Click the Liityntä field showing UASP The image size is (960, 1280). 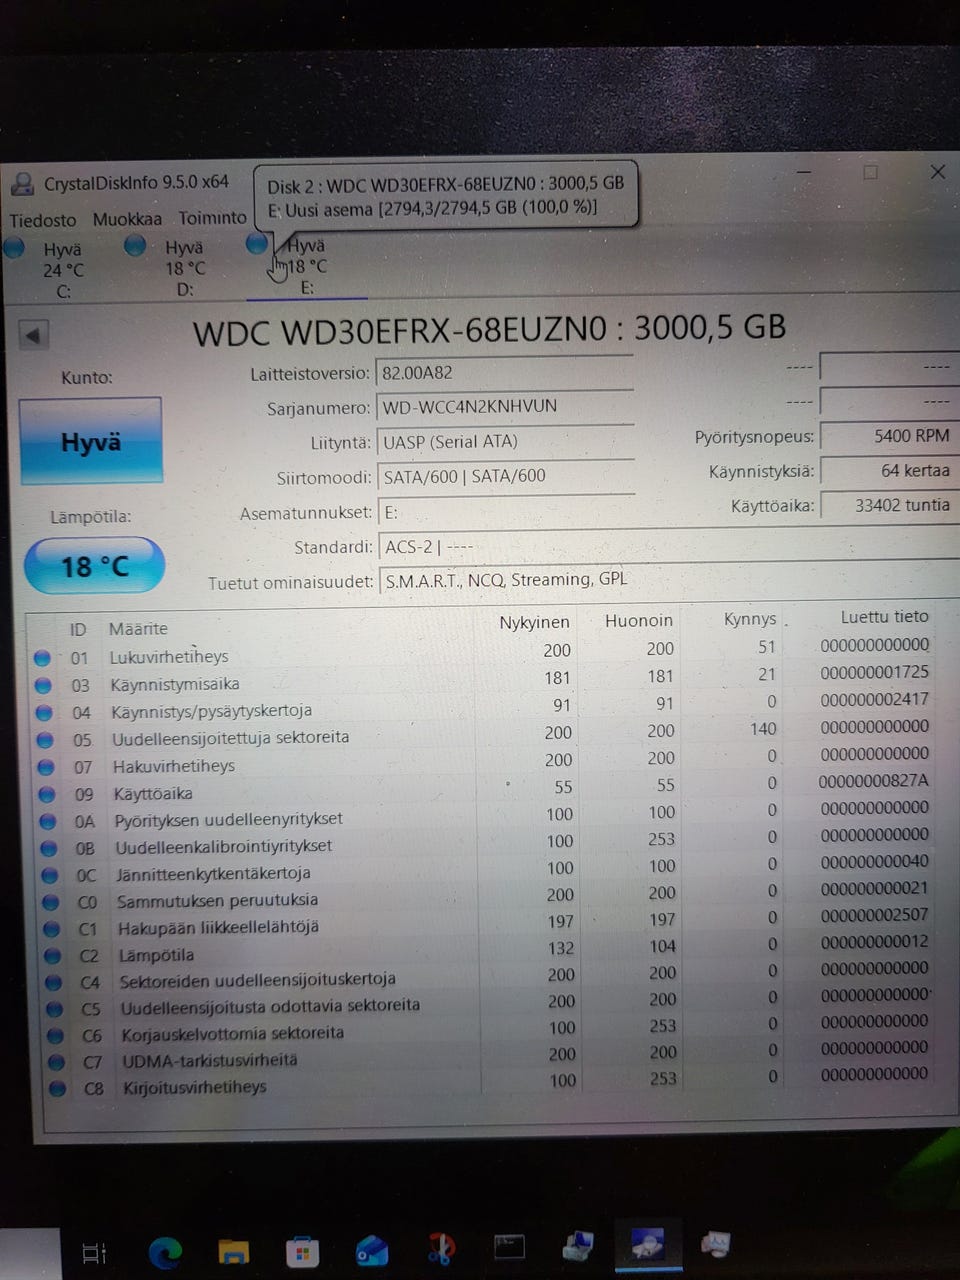pyautogui.click(x=505, y=442)
